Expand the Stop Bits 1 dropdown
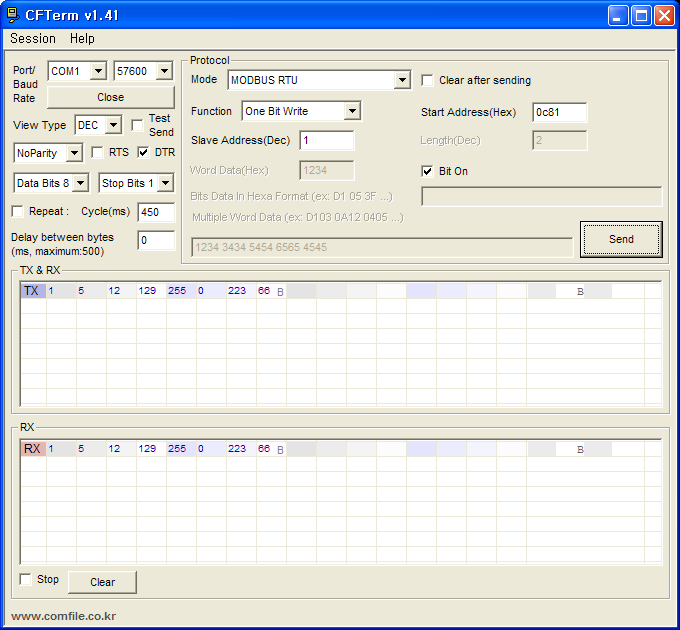 165,183
